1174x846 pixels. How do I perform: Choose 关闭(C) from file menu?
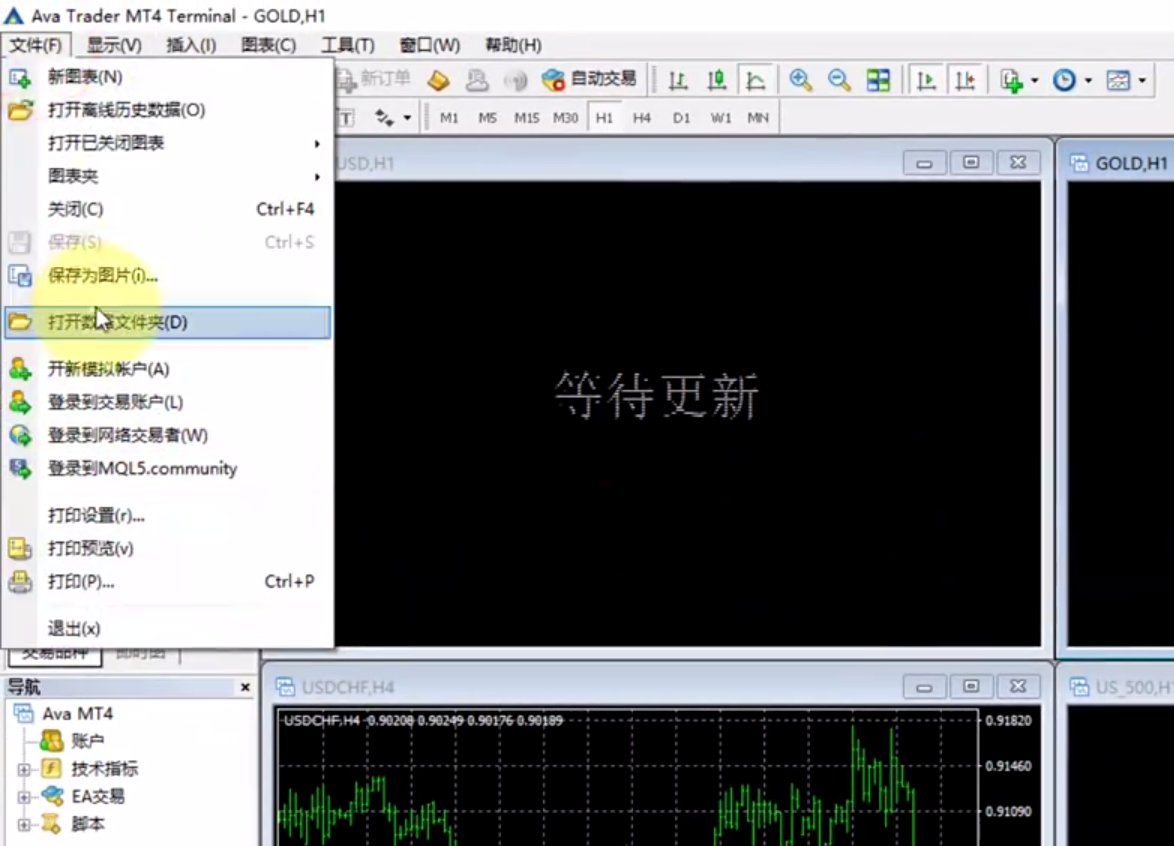(167, 209)
